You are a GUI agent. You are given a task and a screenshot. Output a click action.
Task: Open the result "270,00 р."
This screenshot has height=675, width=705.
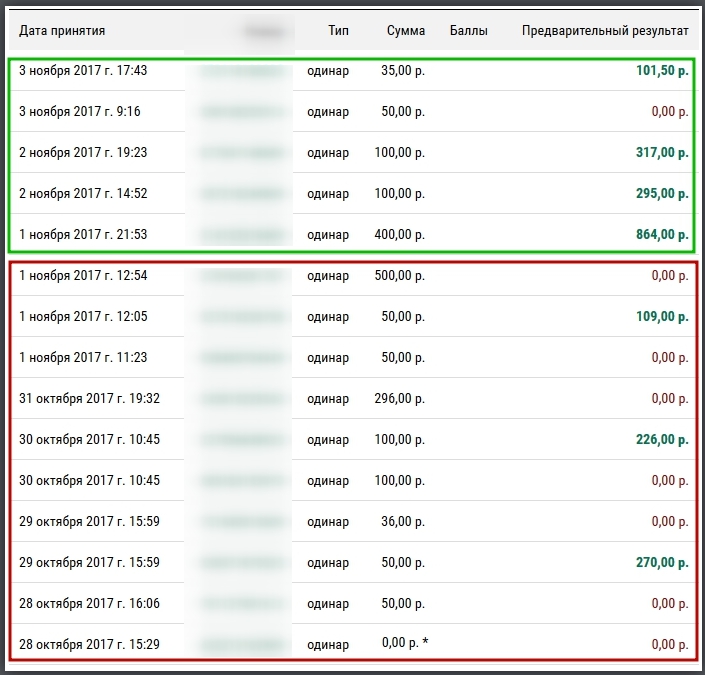(x=662, y=562)
